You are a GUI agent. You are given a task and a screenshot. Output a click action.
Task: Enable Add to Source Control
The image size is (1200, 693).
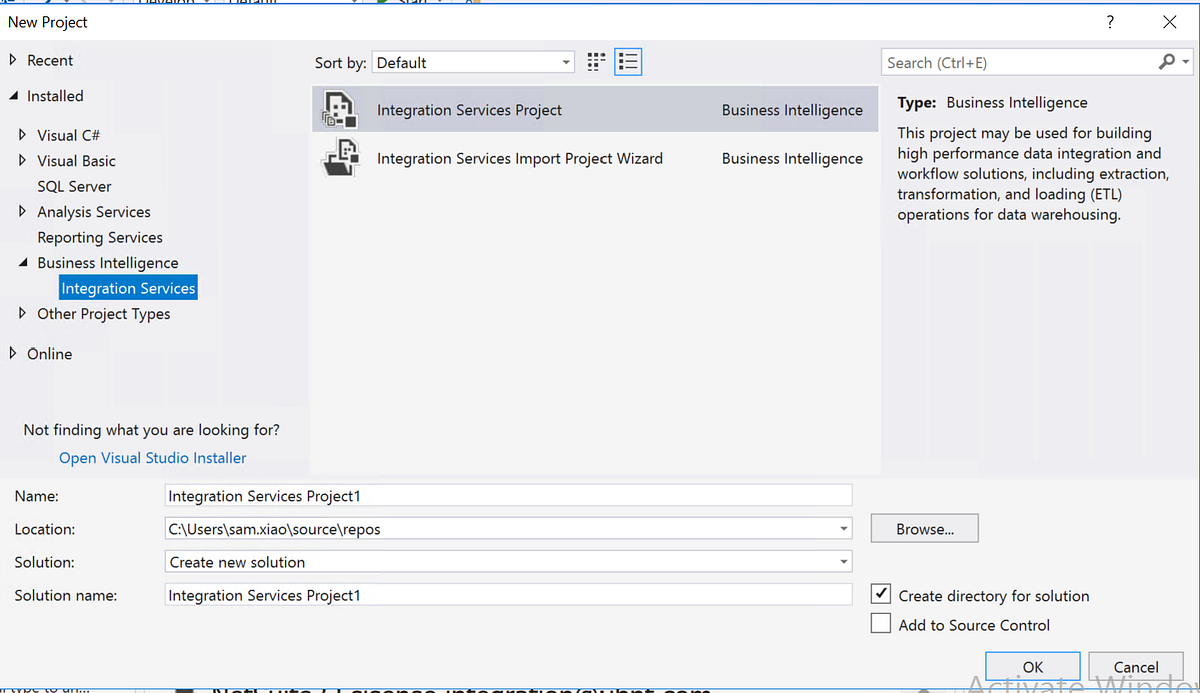pyautogui.click(x=881, y=623)
